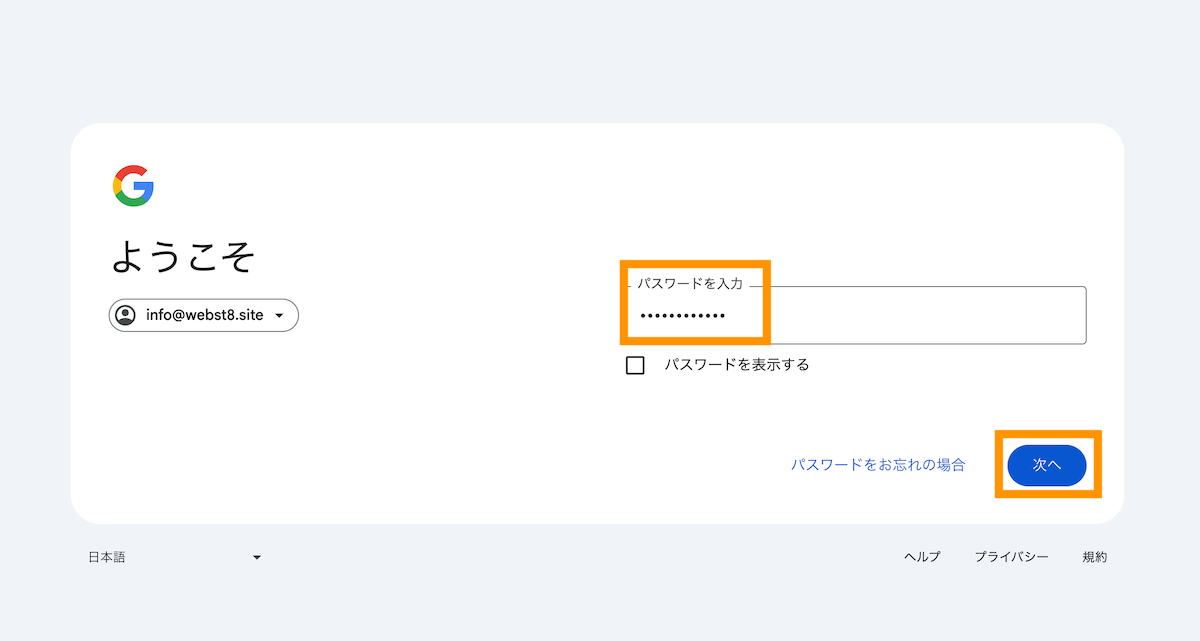This screenshot has height=641, width=1200.
Task: Open the ヘルプ footer link
Action: point(922,557)
